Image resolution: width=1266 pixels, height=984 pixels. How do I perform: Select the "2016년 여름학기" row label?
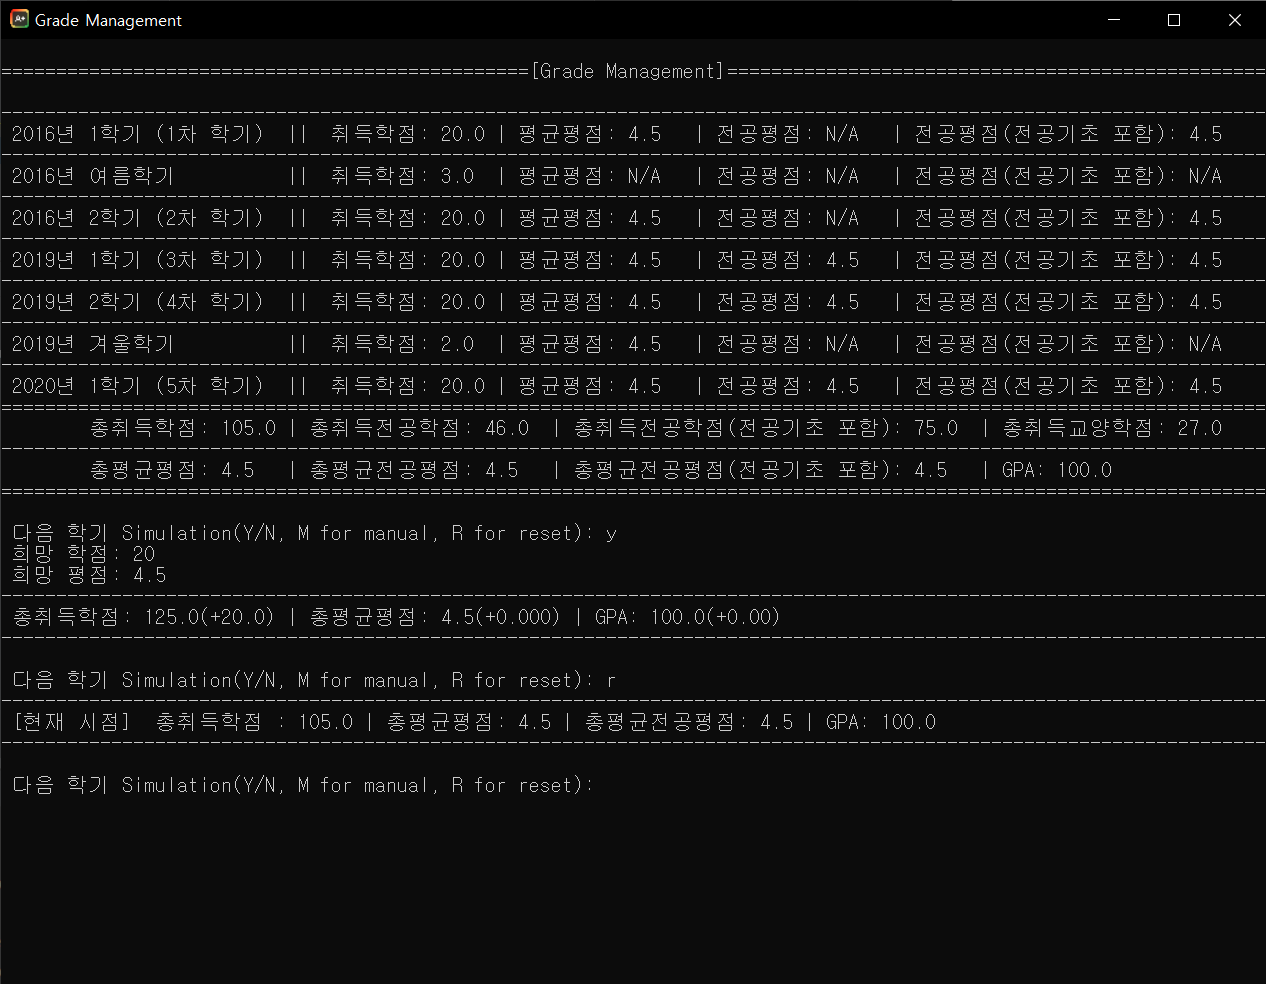point(93,176)
